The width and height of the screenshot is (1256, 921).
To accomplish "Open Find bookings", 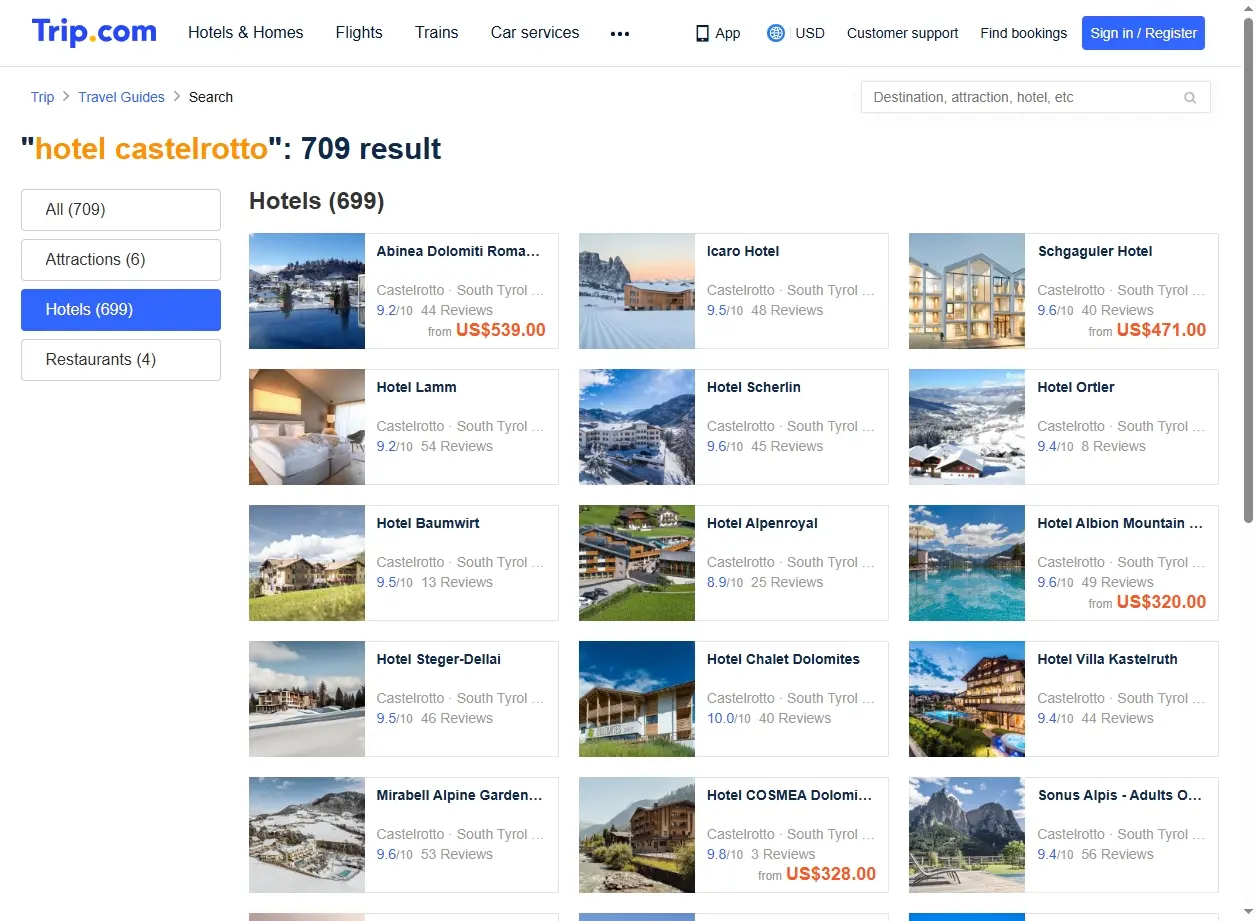I will 1024,33.
